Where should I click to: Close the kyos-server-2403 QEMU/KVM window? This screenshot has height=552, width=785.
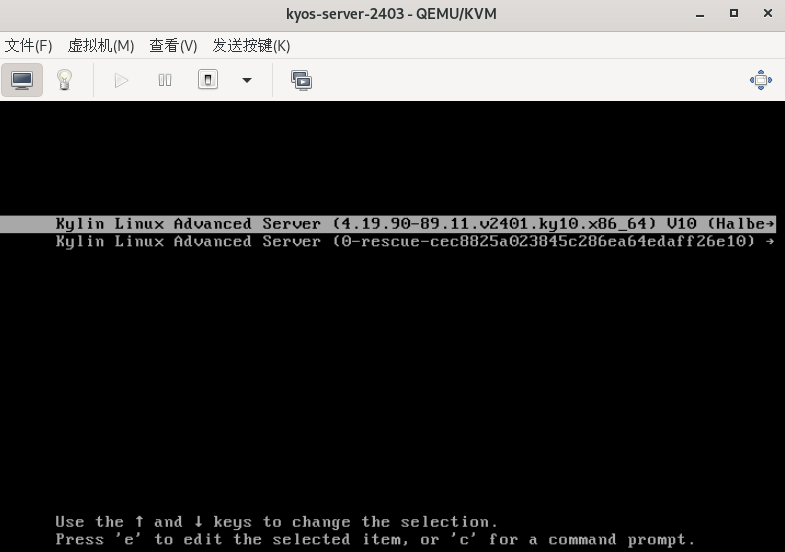[x=768, y=14]
